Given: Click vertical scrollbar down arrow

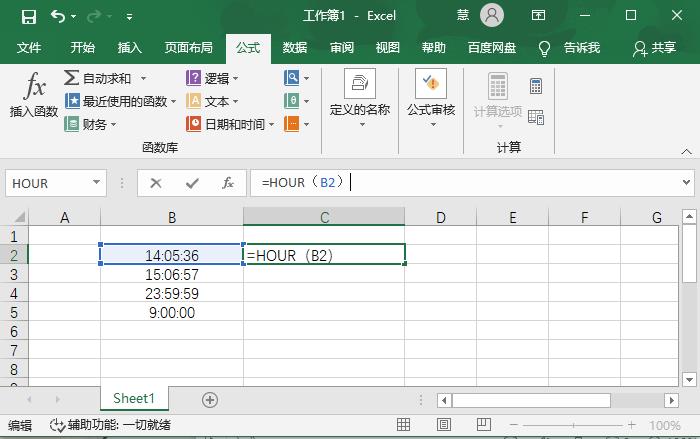Looking at the screenshot, I should (x=689, y=380).
